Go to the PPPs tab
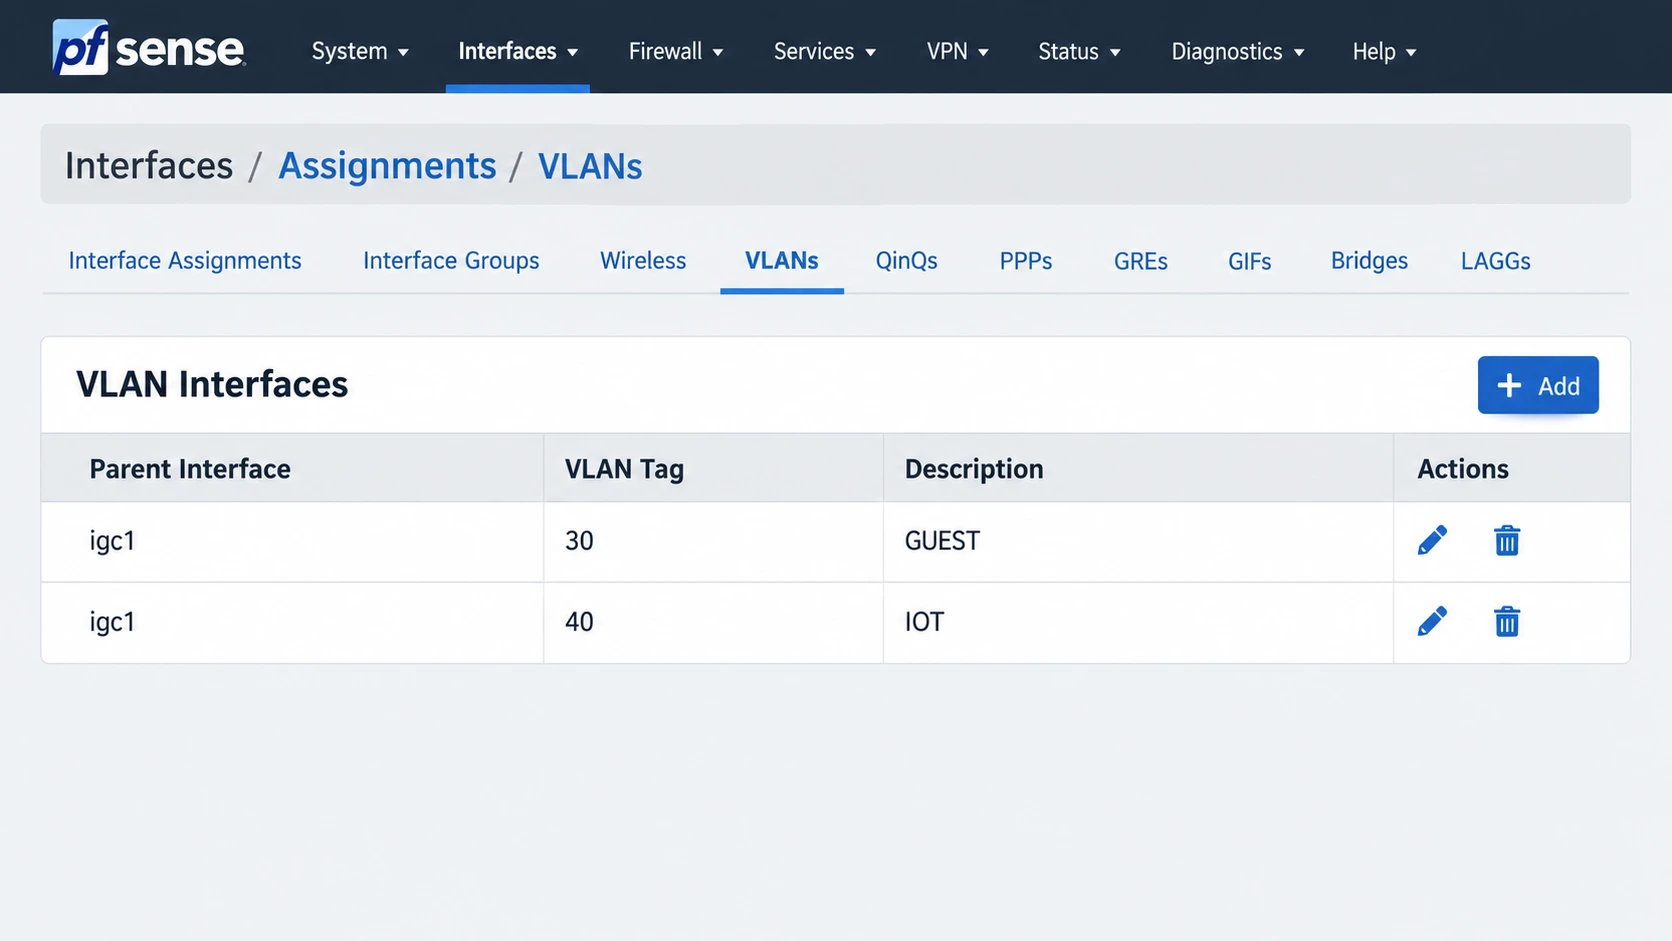This screenshot has height=941, width=1672. pyautogui.click(x=1026, y=261)
